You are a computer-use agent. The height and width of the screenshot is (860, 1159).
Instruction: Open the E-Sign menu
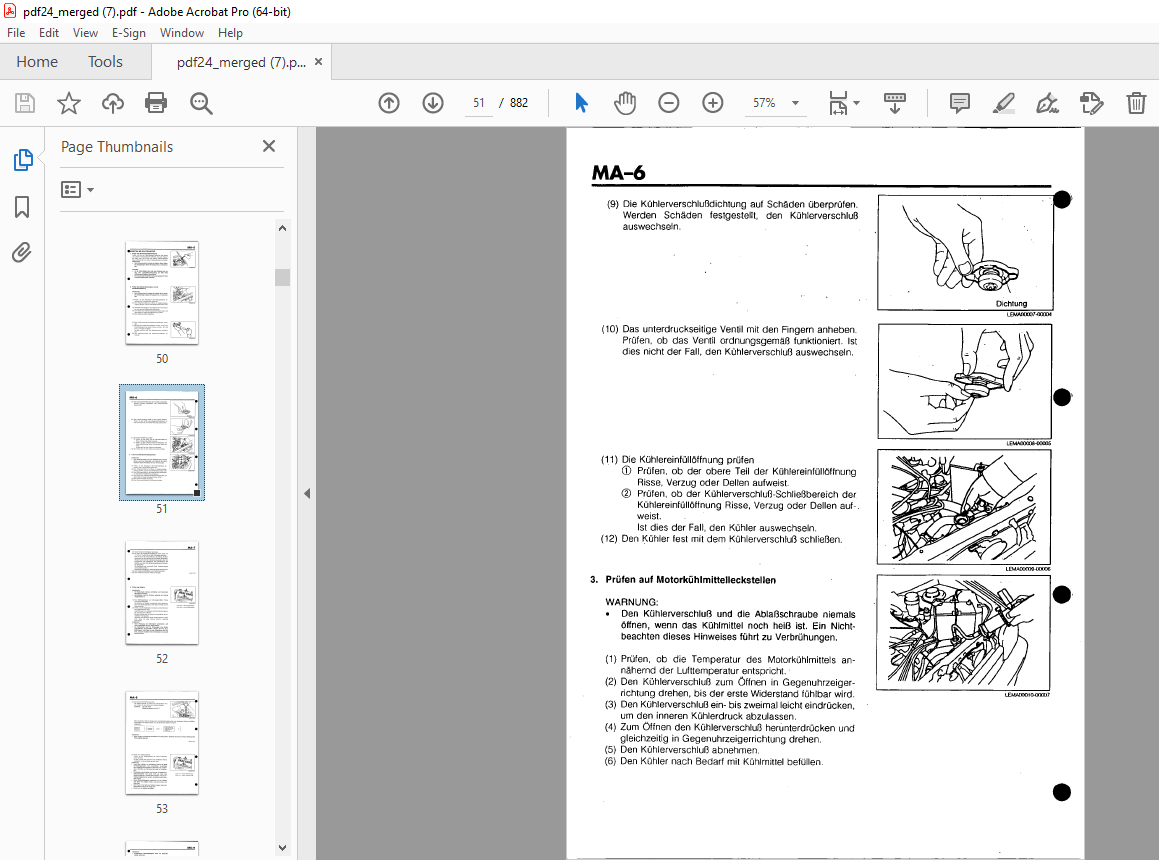click(x=129, y=33)
